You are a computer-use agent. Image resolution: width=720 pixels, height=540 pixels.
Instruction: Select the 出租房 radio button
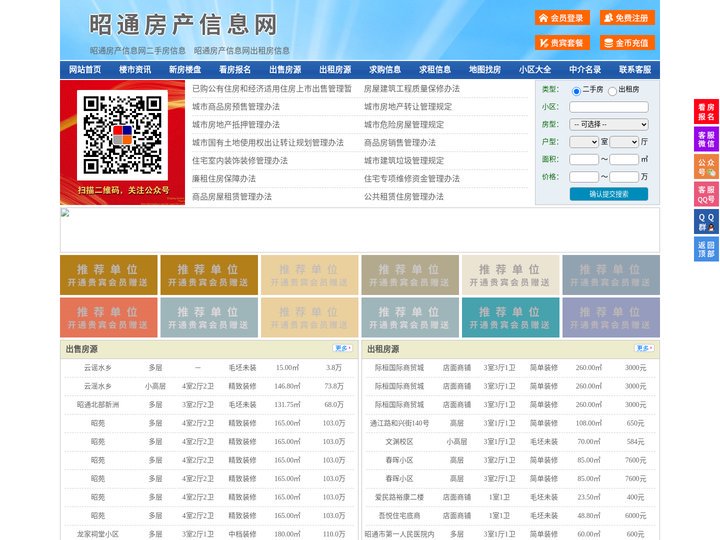pyautogui.click(x=612, y=91)
